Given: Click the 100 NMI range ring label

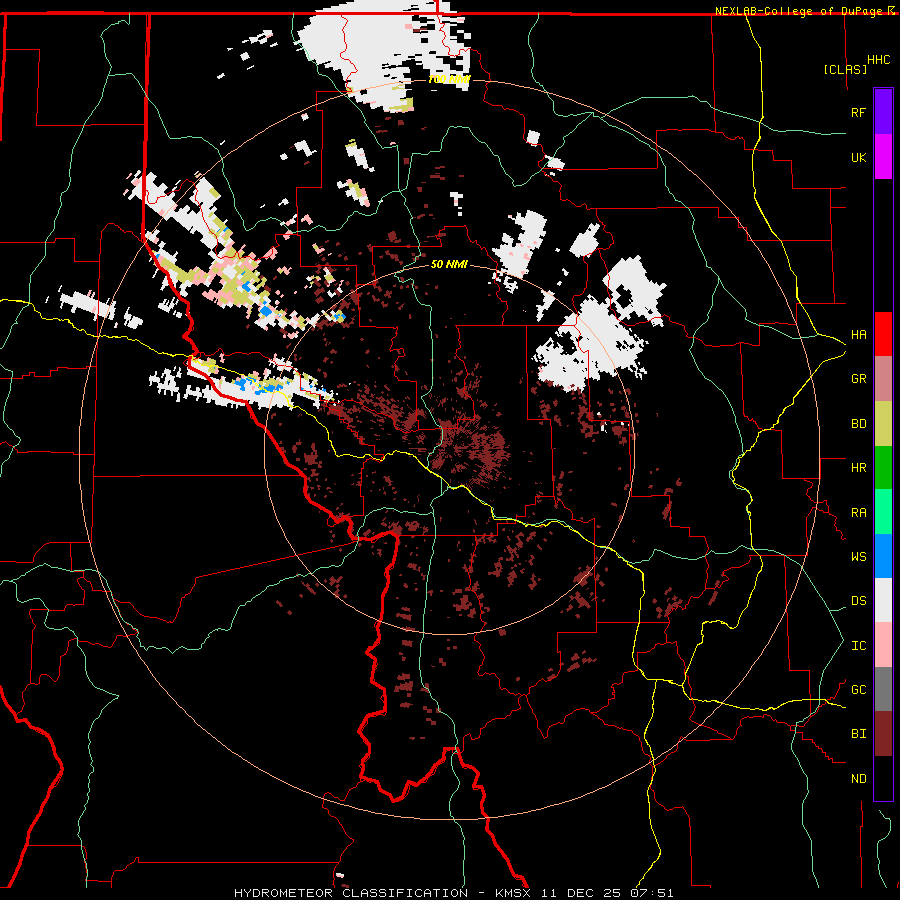Looking at the screenshot, I should (x=449, y=80).
